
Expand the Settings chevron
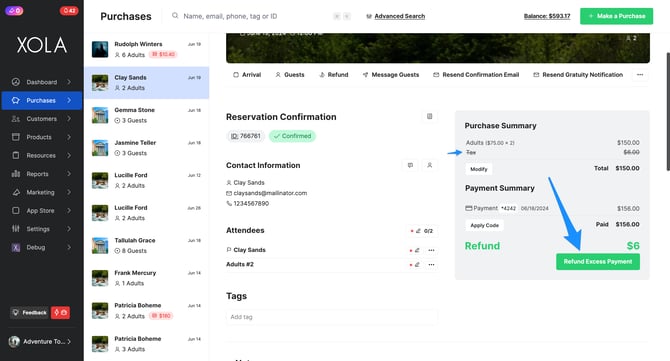69,229
